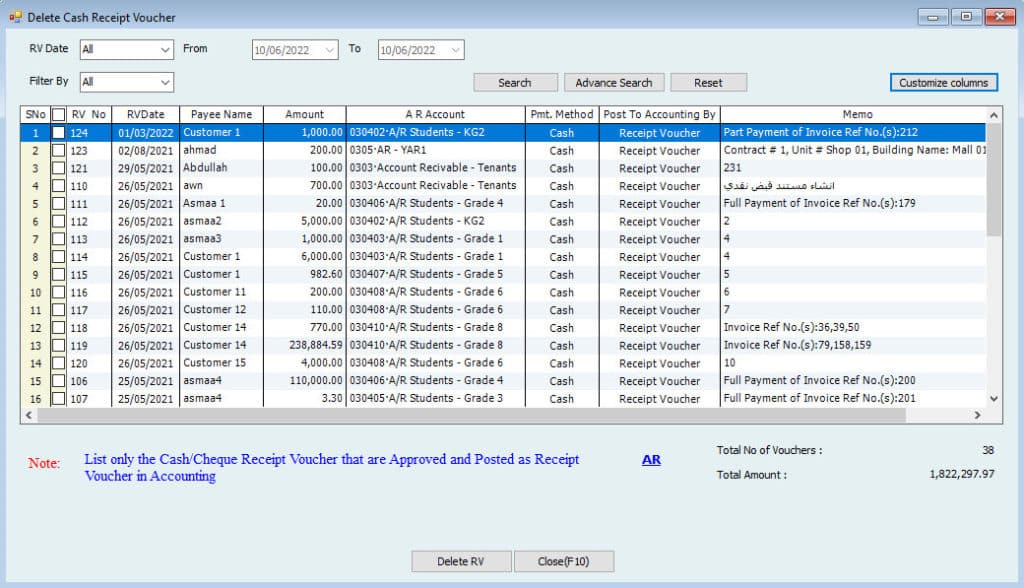Click the horizontal scrollbar right arrow
This screenshot has height=588, width=1024.
click(x=977, y=415)
